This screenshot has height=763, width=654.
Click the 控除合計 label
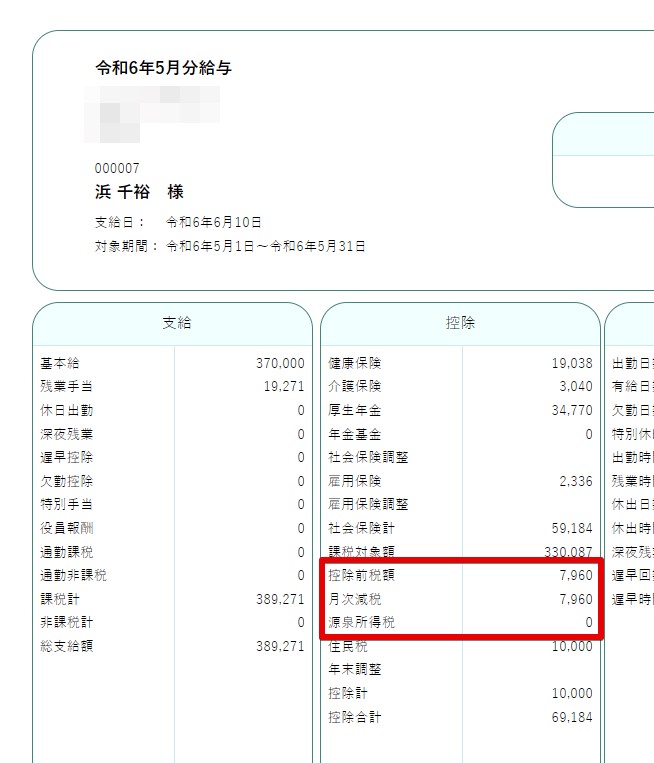coord(354,717)
